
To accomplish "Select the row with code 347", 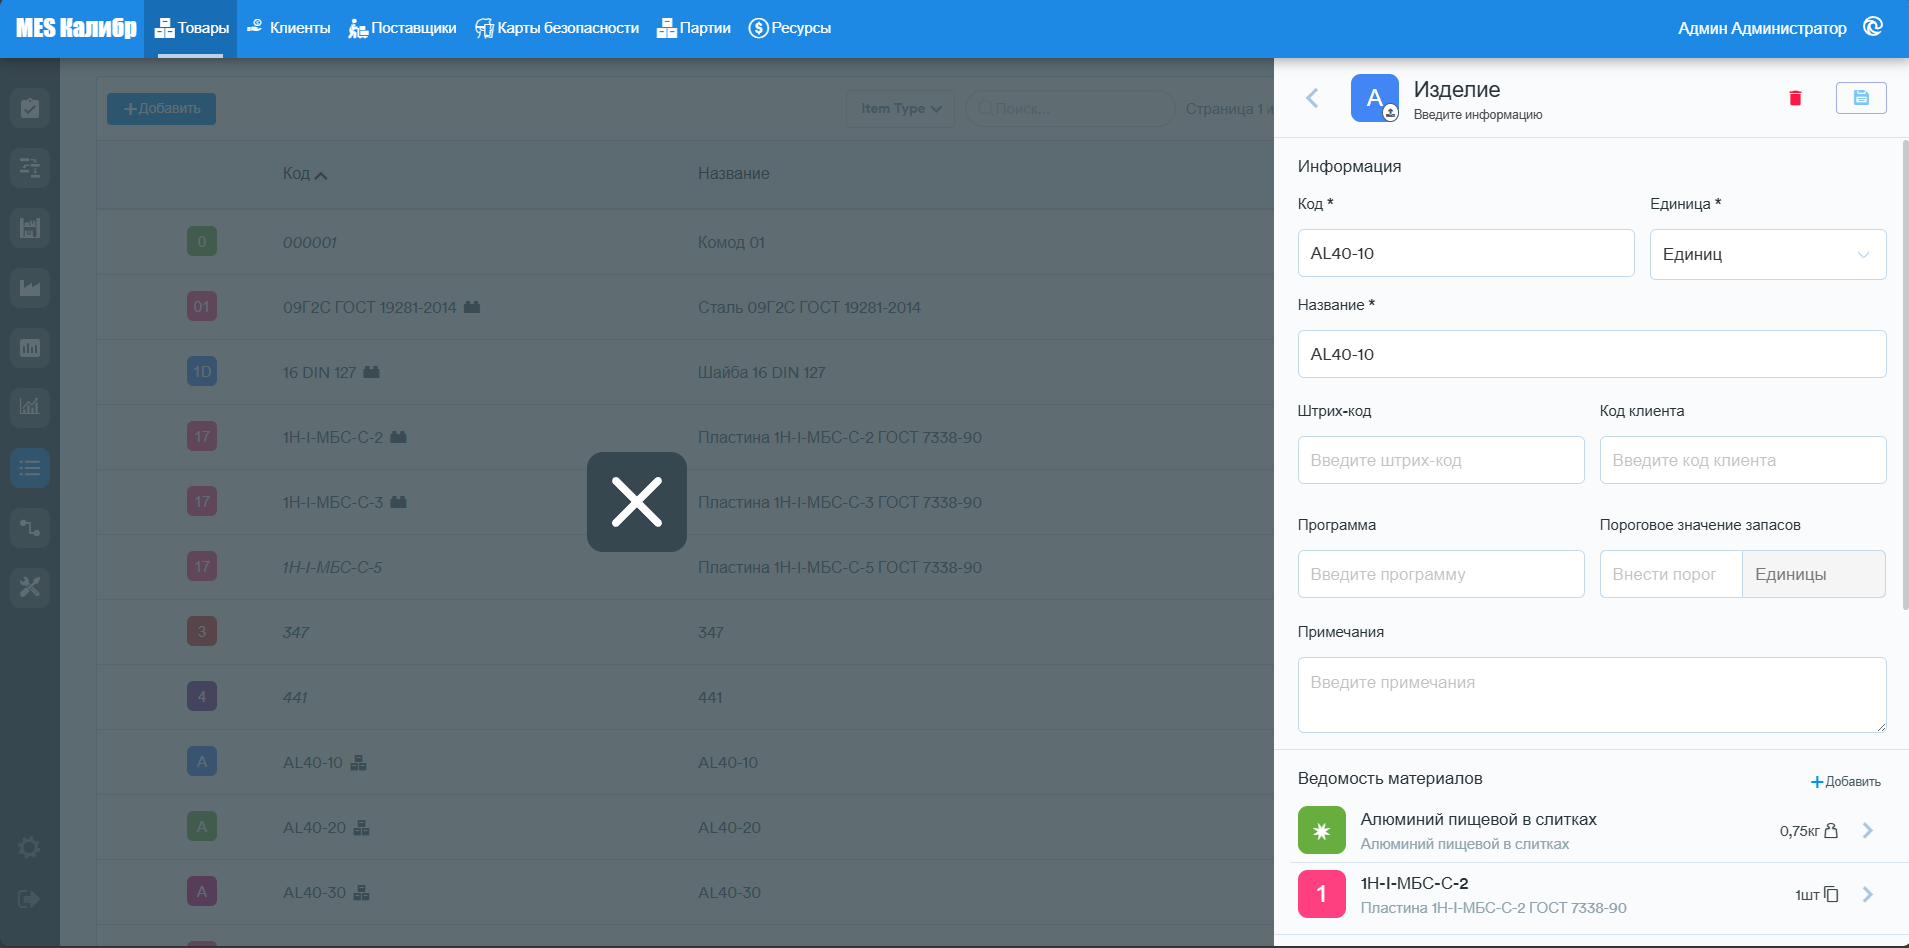I will coord(685,632).
